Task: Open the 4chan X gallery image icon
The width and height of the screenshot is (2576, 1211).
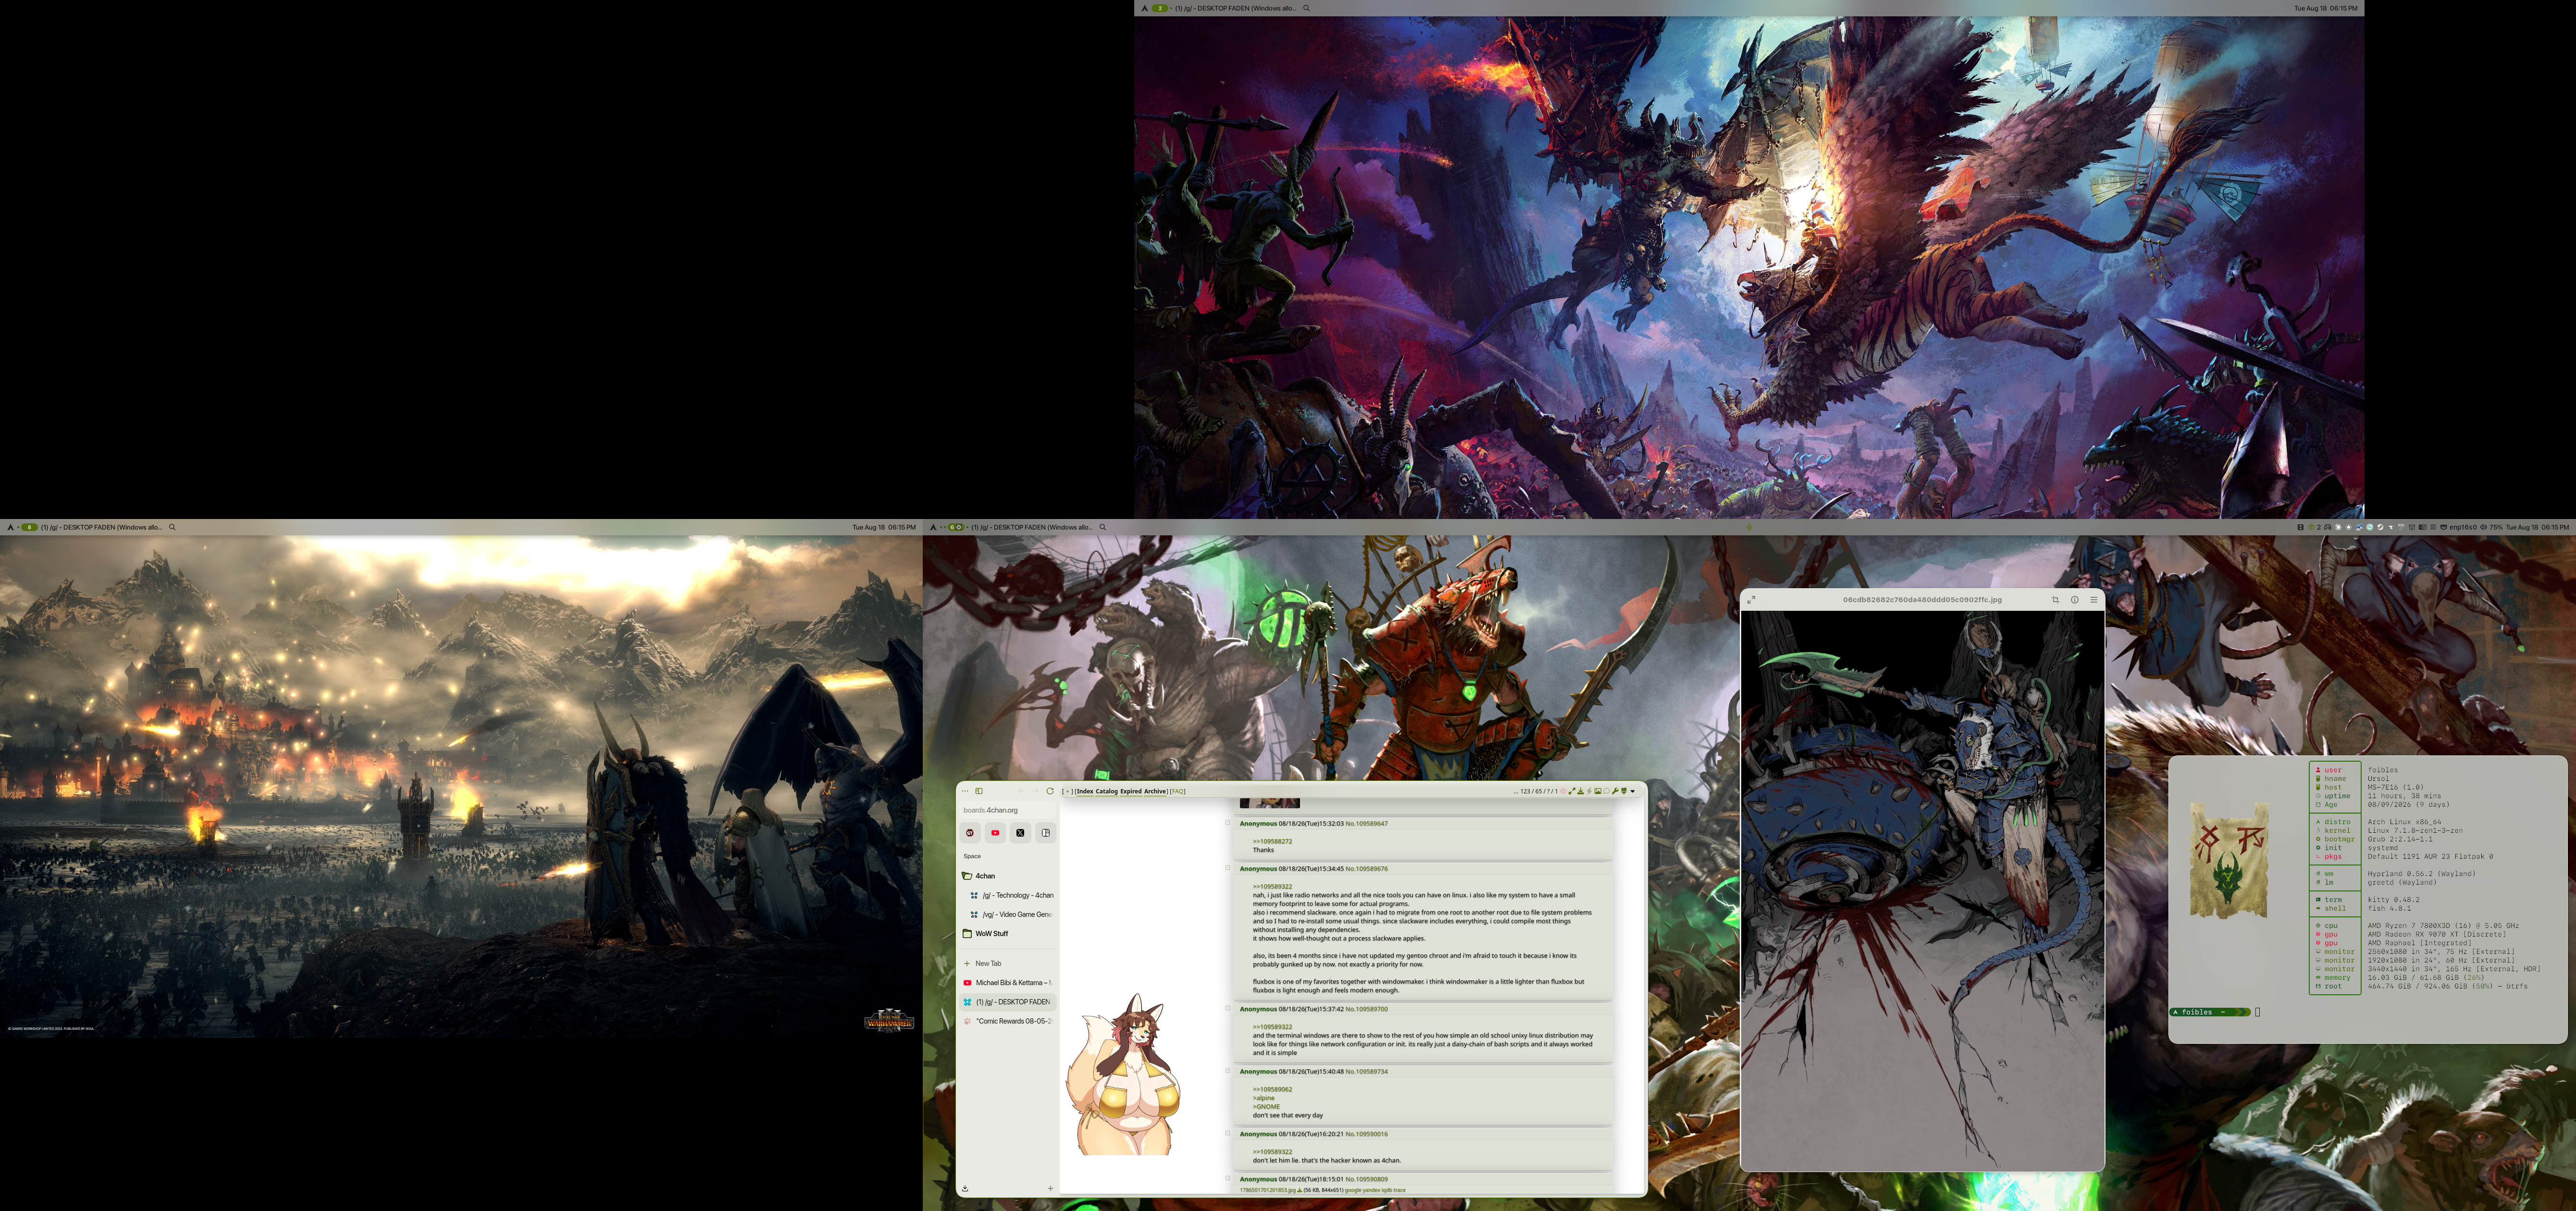Action: [1598, 791]
